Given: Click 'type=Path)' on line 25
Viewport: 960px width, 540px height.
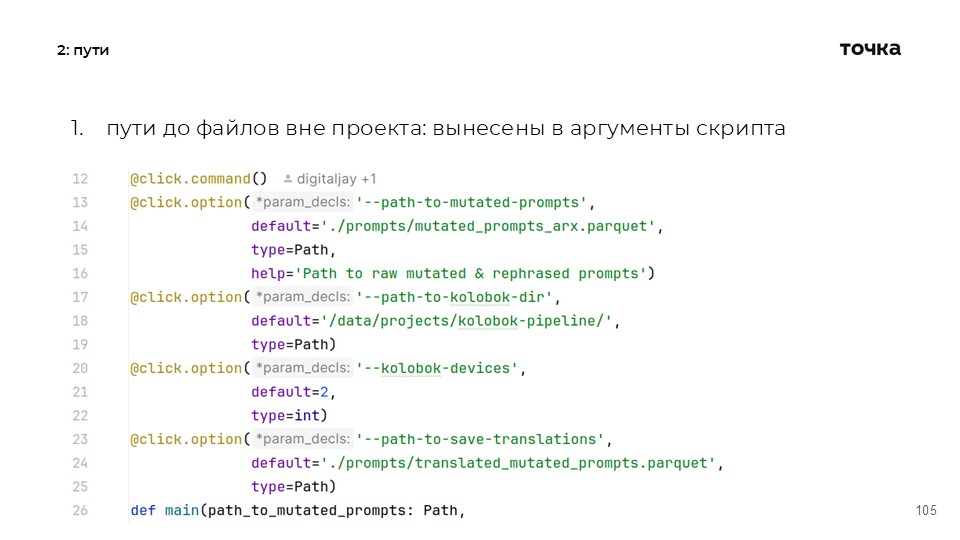Looking at the screenshot, I should pyautogui.click(x=293, y=487).
